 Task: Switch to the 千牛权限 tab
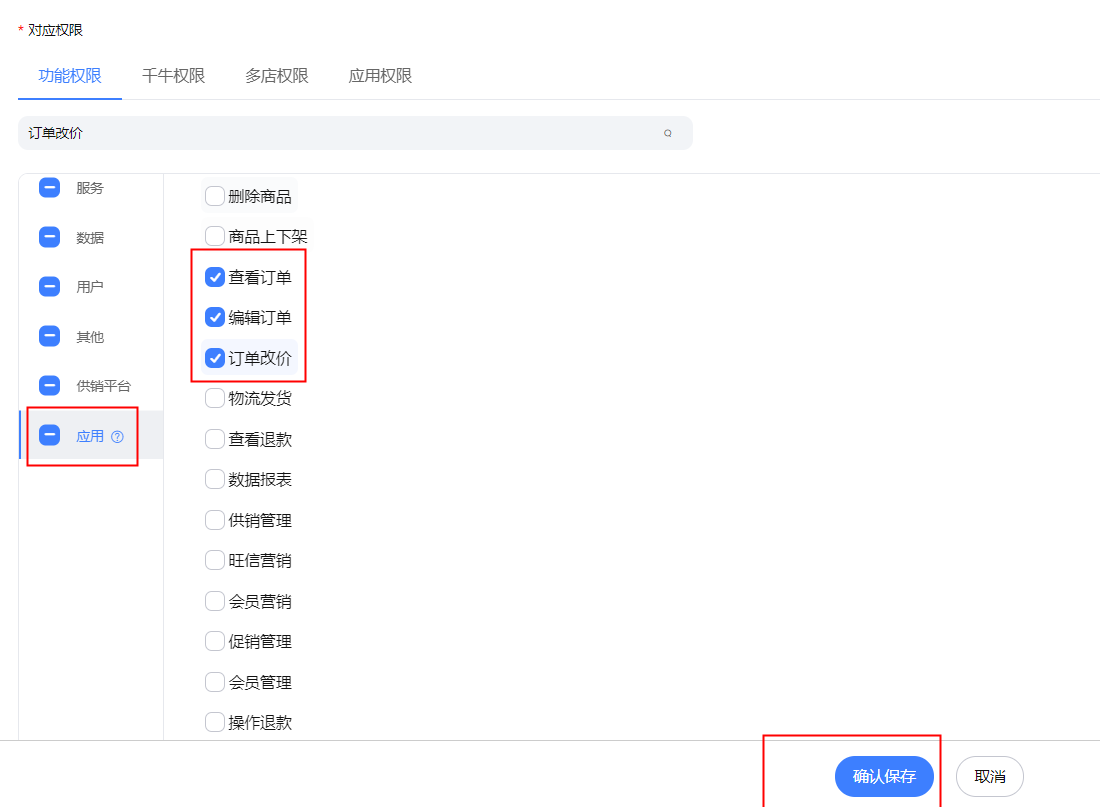[173, 76]
